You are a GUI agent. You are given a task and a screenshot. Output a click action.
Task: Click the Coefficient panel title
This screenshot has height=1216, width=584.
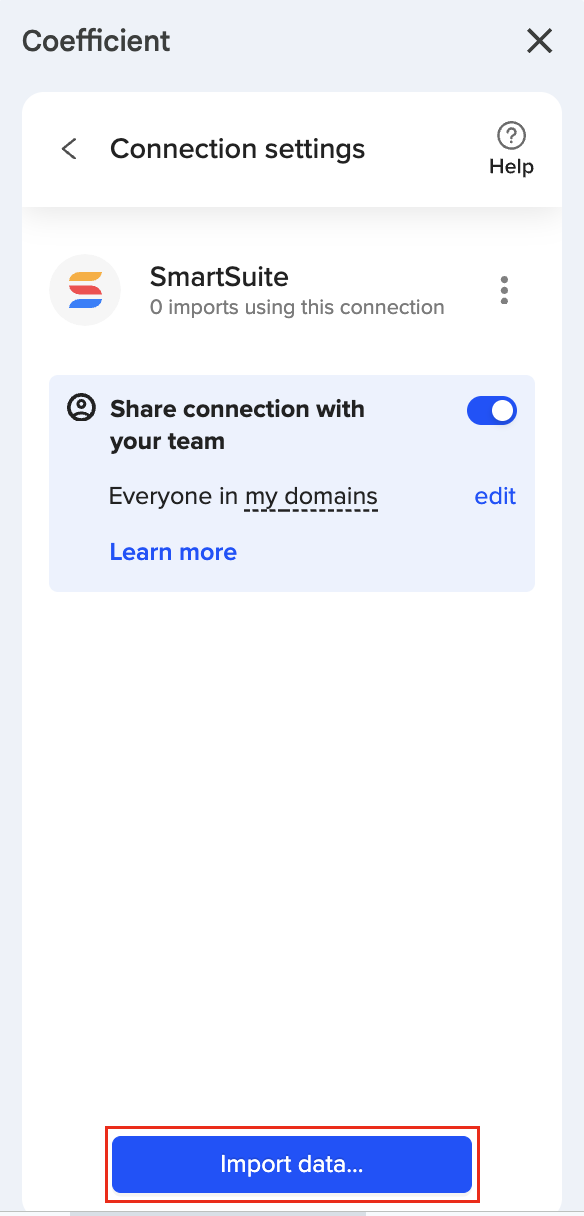coord(96,41)
